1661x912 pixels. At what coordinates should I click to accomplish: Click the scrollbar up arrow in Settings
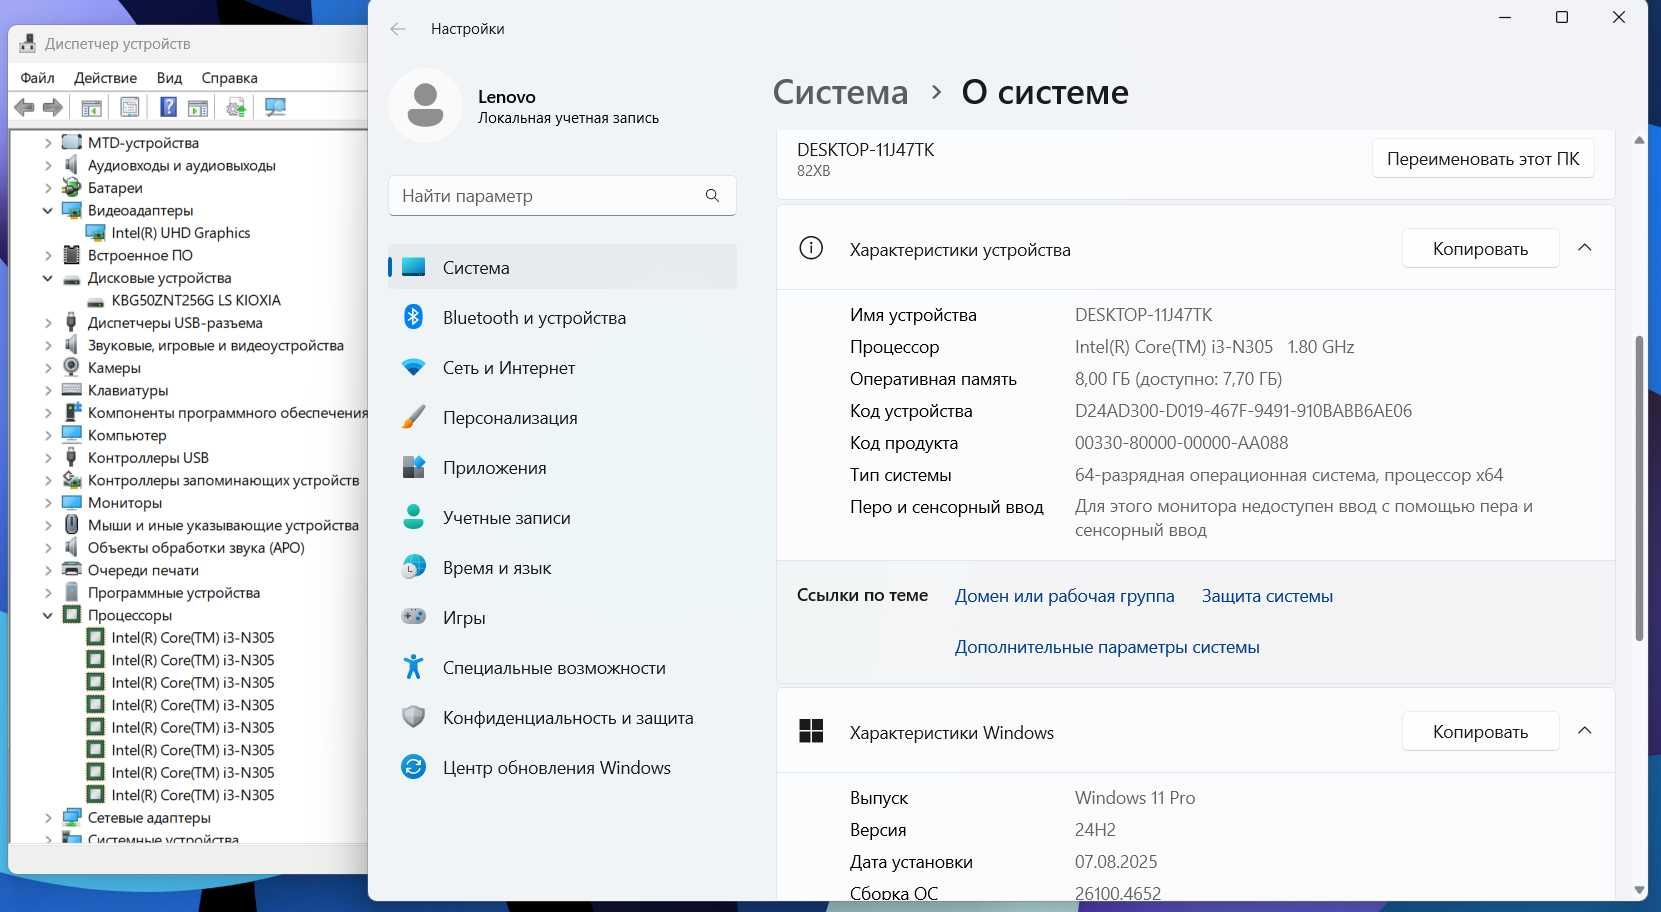click(1639, 140)
